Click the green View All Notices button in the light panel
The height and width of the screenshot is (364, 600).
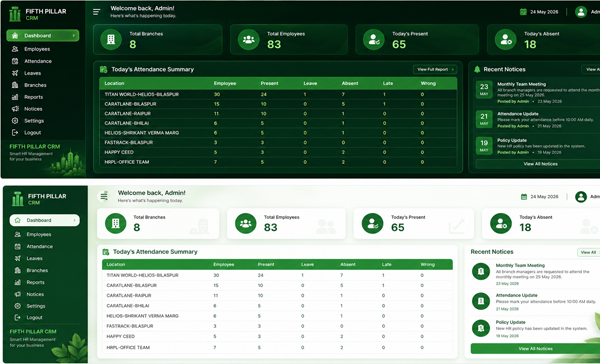pos(535,349)
